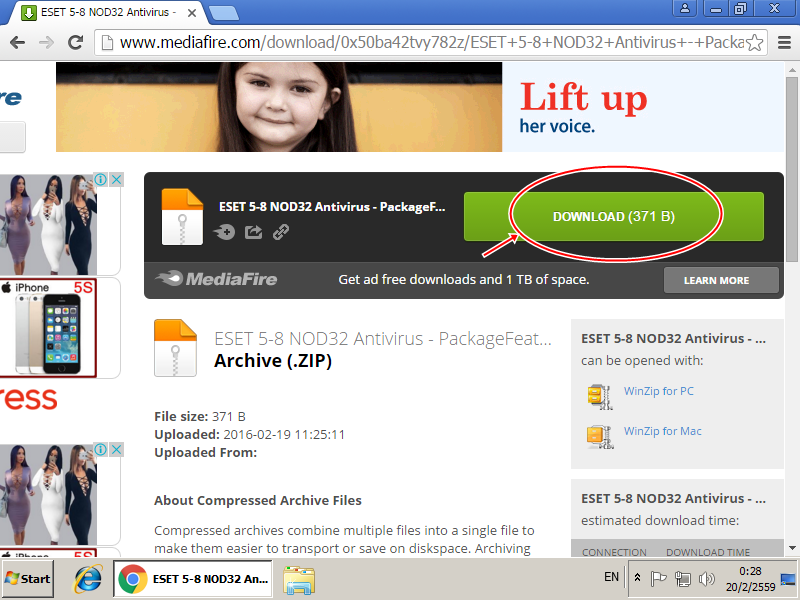Close the top fashion dress ad
Image resolution: width=800 pixels, height=600 pixels.
pos(117,180)
